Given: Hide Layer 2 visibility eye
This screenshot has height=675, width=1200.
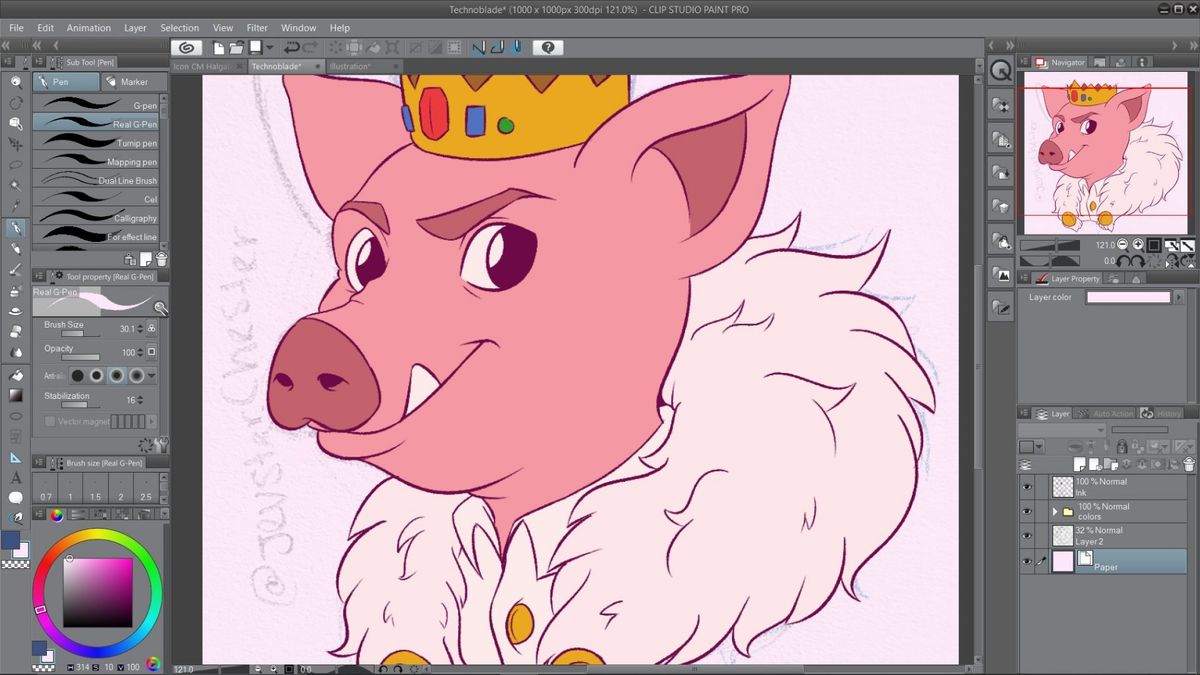Looking at the screenshot, I should click(1026, 536).
